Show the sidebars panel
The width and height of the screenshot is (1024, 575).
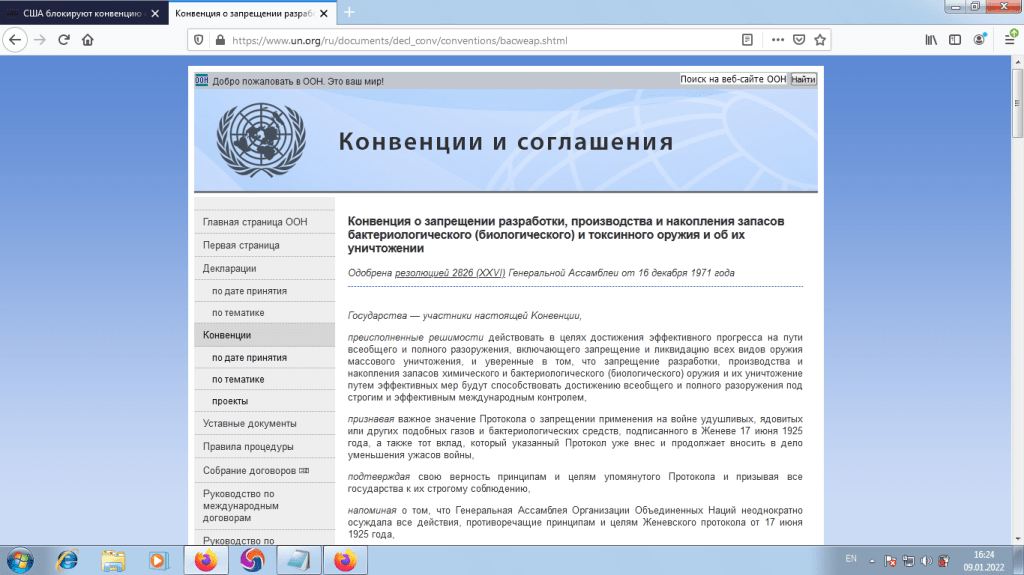tap(955, 40)
